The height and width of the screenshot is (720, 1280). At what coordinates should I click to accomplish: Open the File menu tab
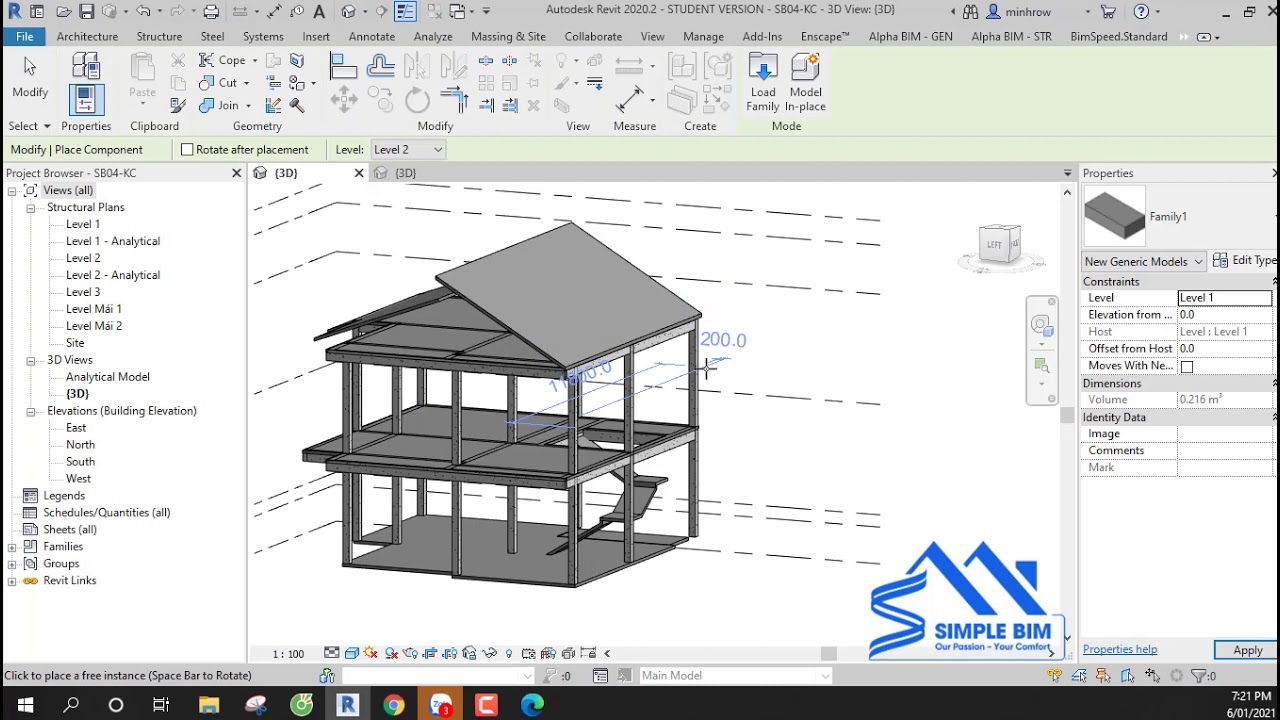point(24,36)
